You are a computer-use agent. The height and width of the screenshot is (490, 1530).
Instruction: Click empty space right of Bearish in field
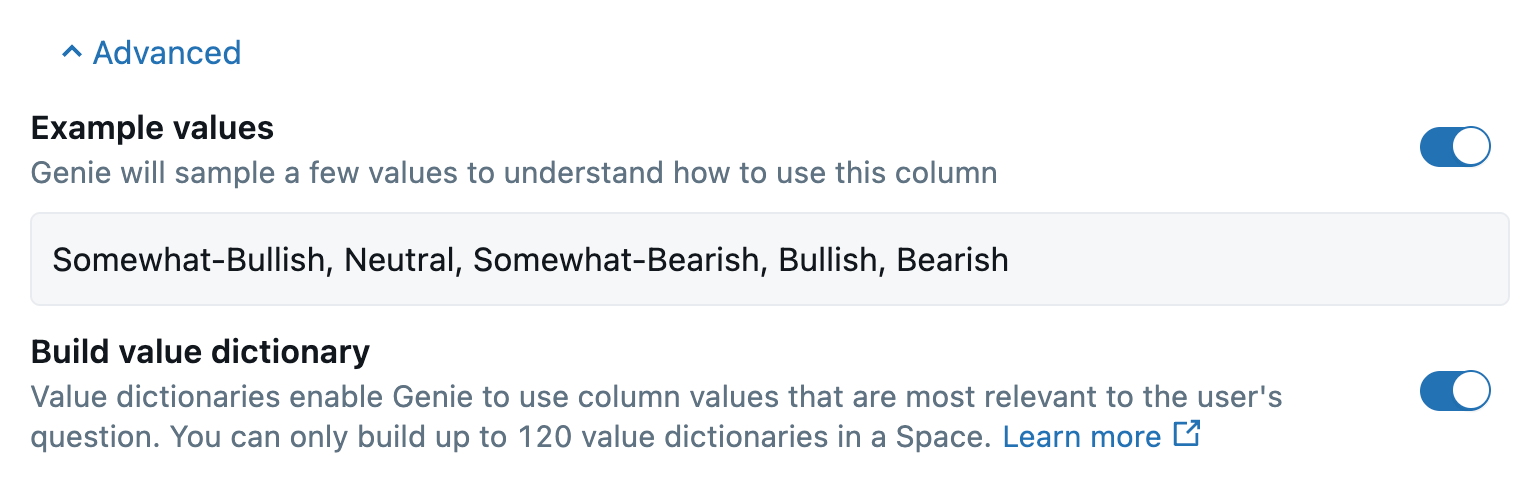pos(1250,260)
